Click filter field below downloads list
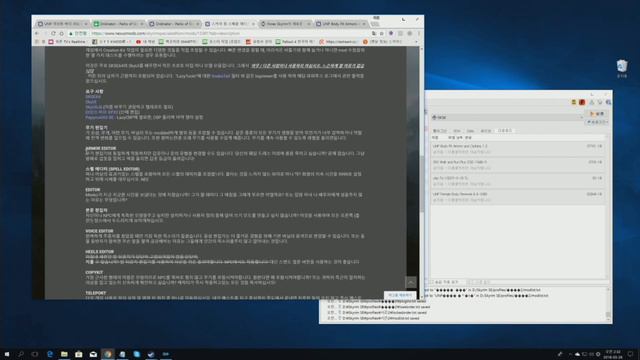This screenshot has width=640, height=360. point(538,282)
